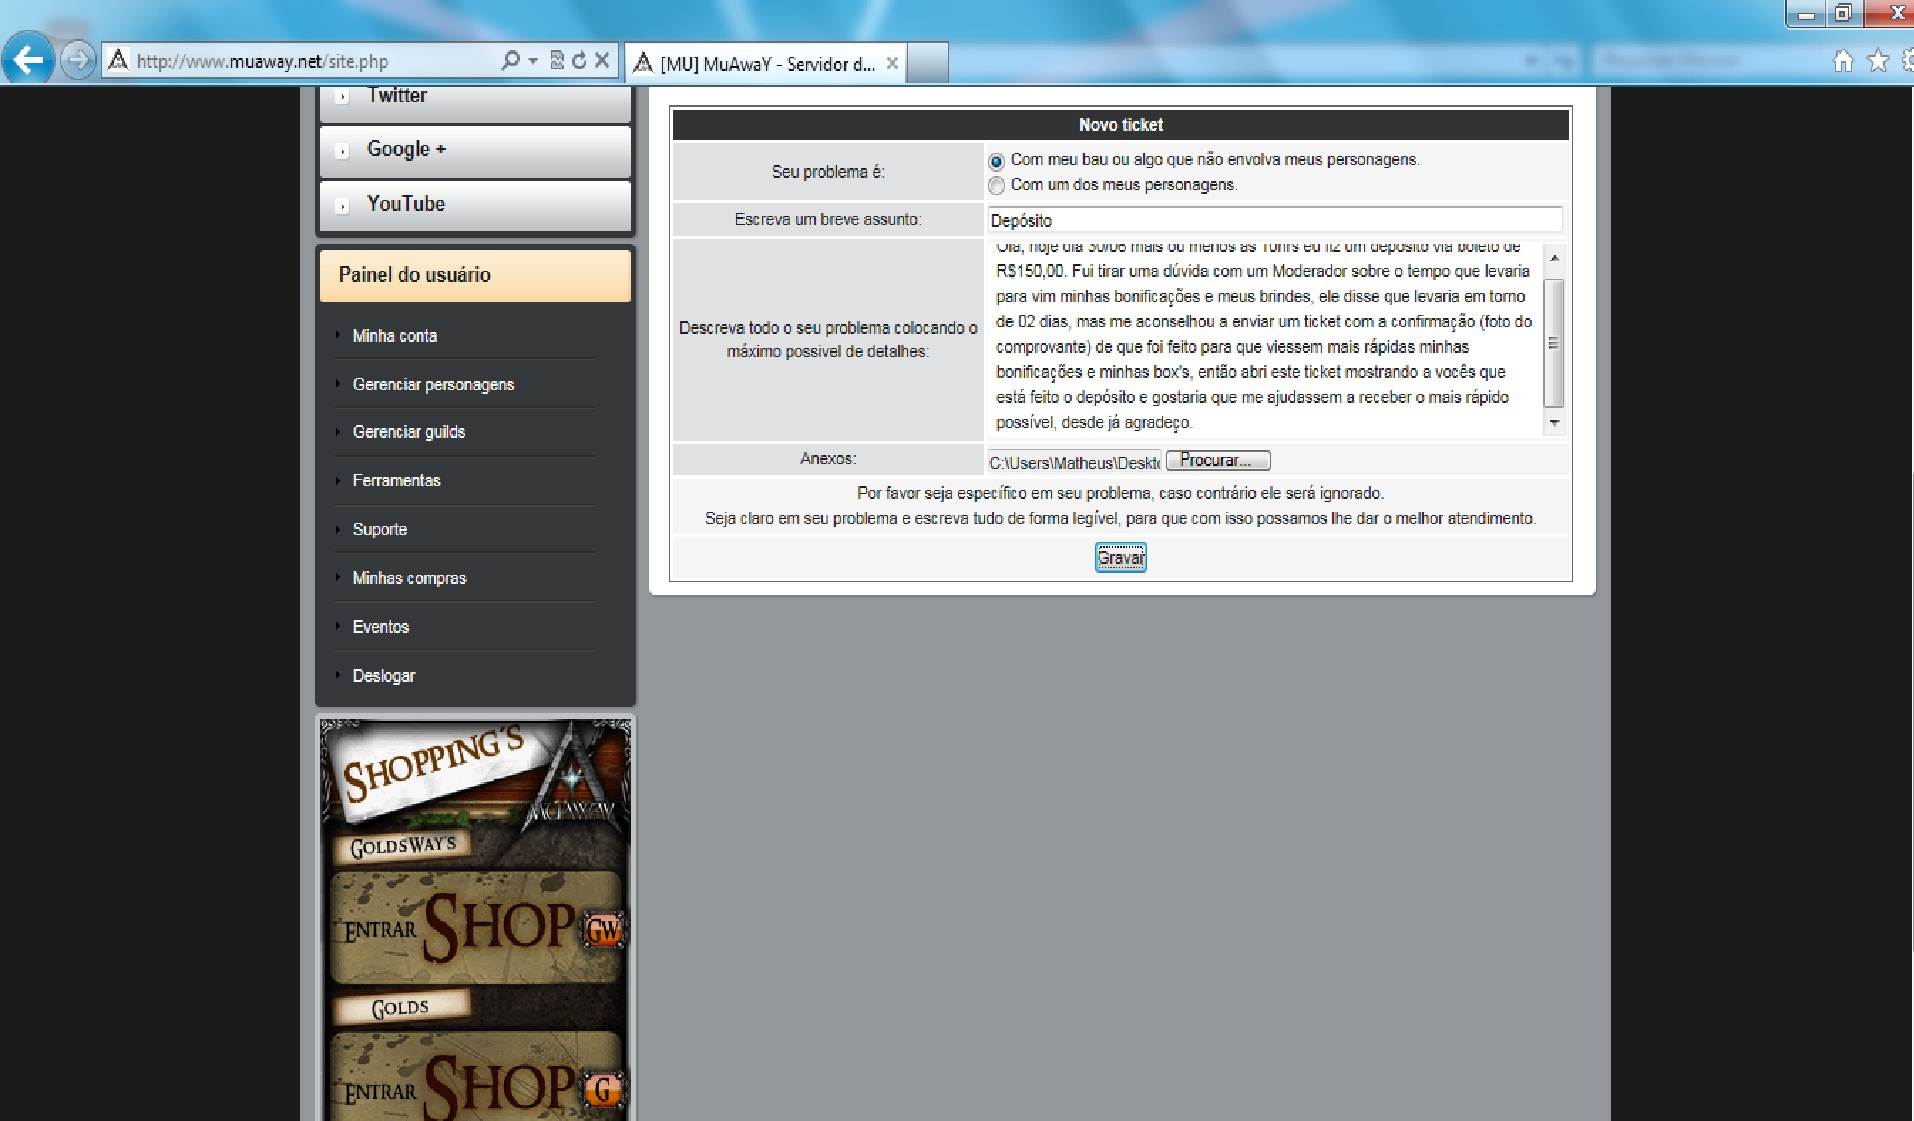The width and height of the screenshot is (1914, 1121).
Task: Click the subject field containing Depósito
Action: (1273, 221)
